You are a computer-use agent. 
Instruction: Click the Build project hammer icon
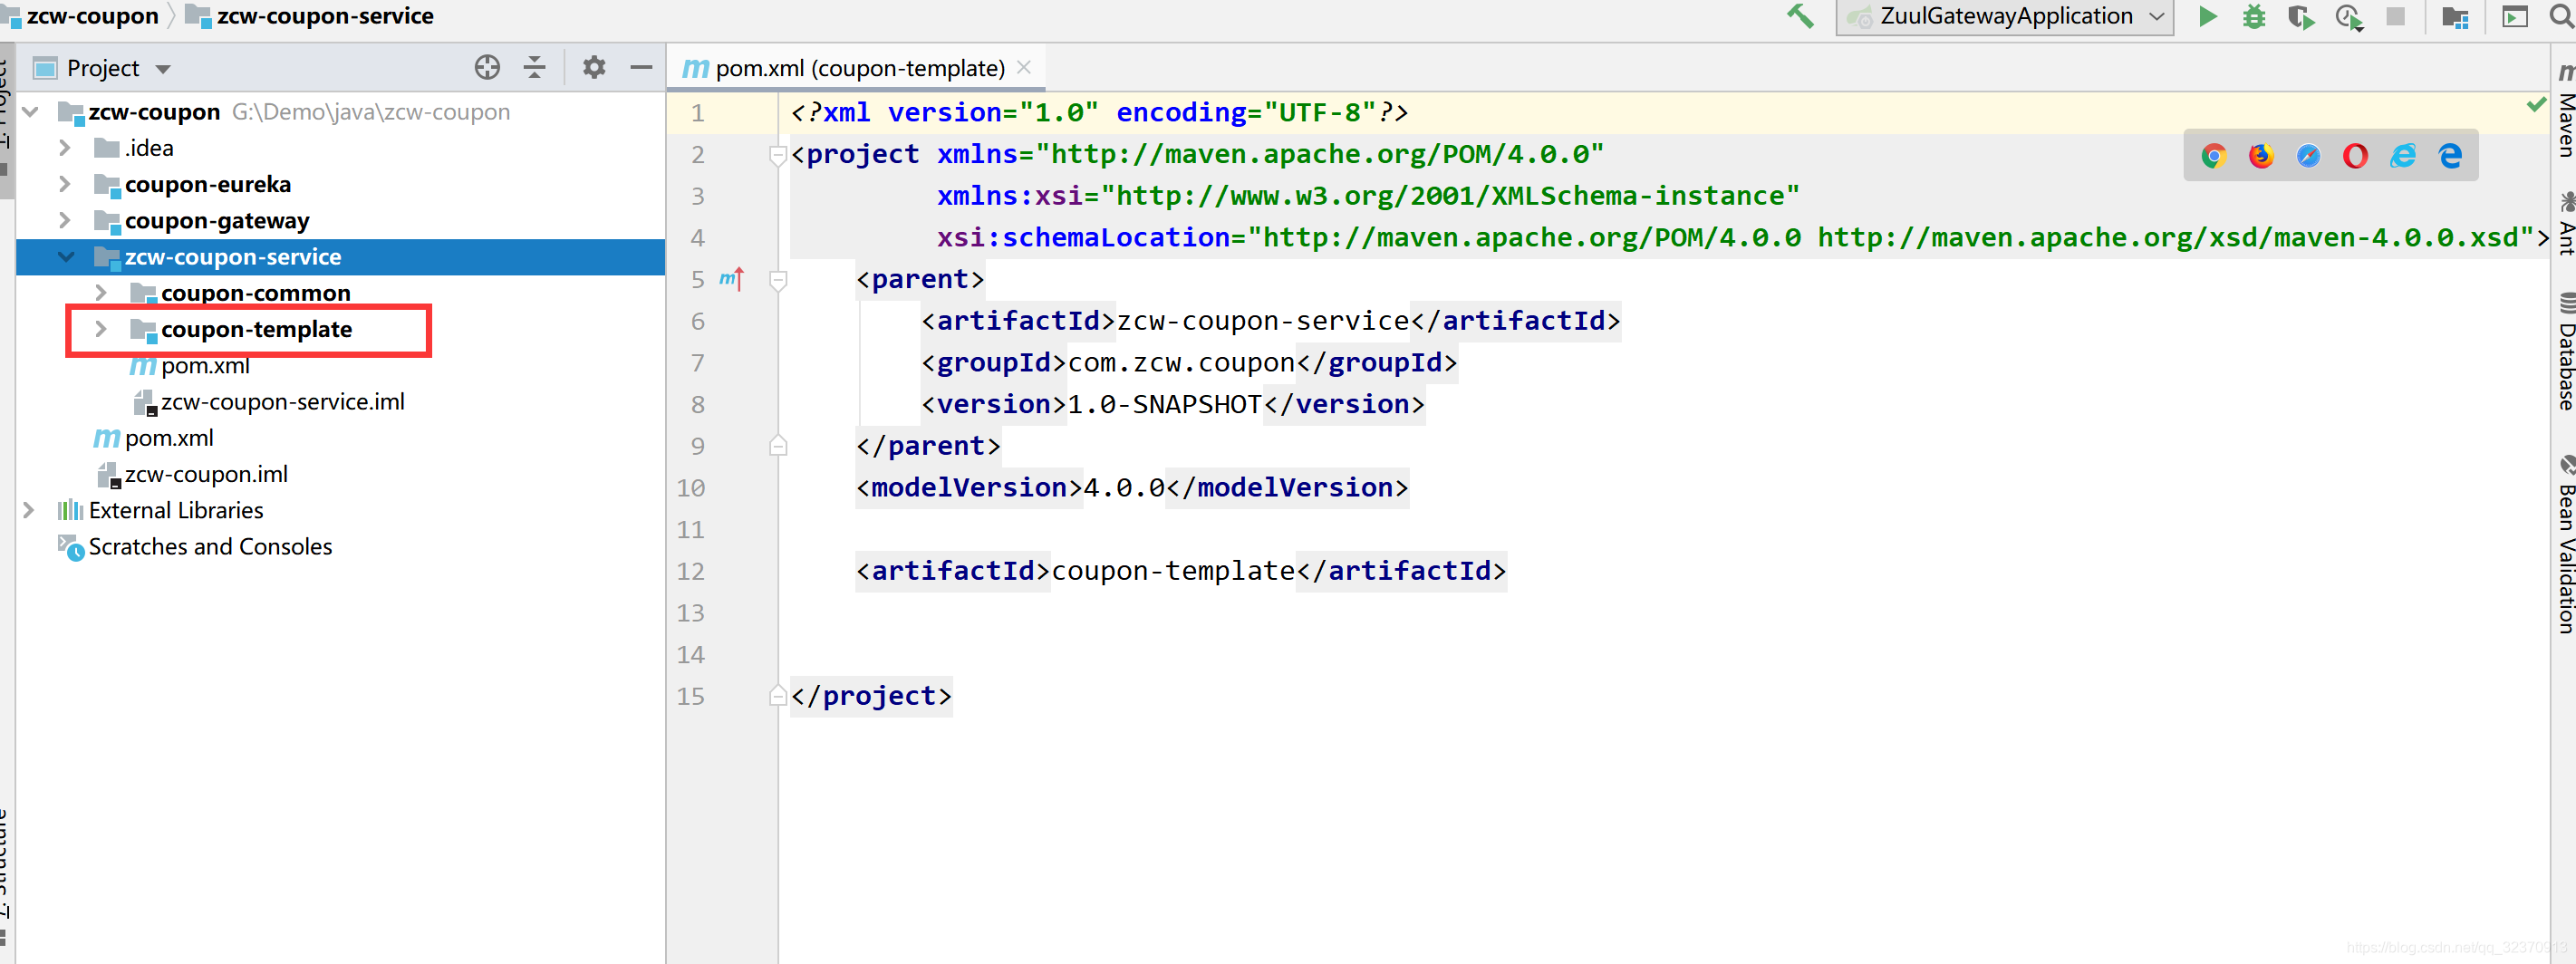pyautogui.click(x=1800, y=16)
